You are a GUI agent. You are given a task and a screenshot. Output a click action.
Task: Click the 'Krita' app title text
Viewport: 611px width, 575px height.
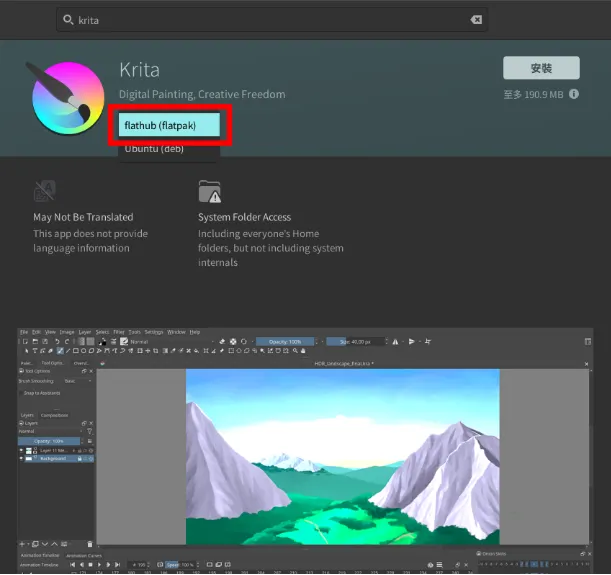(140, 70)
